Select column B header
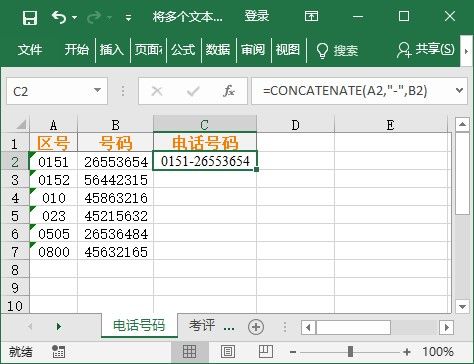This screenshot has width=474, height=364. click(115, 125)
